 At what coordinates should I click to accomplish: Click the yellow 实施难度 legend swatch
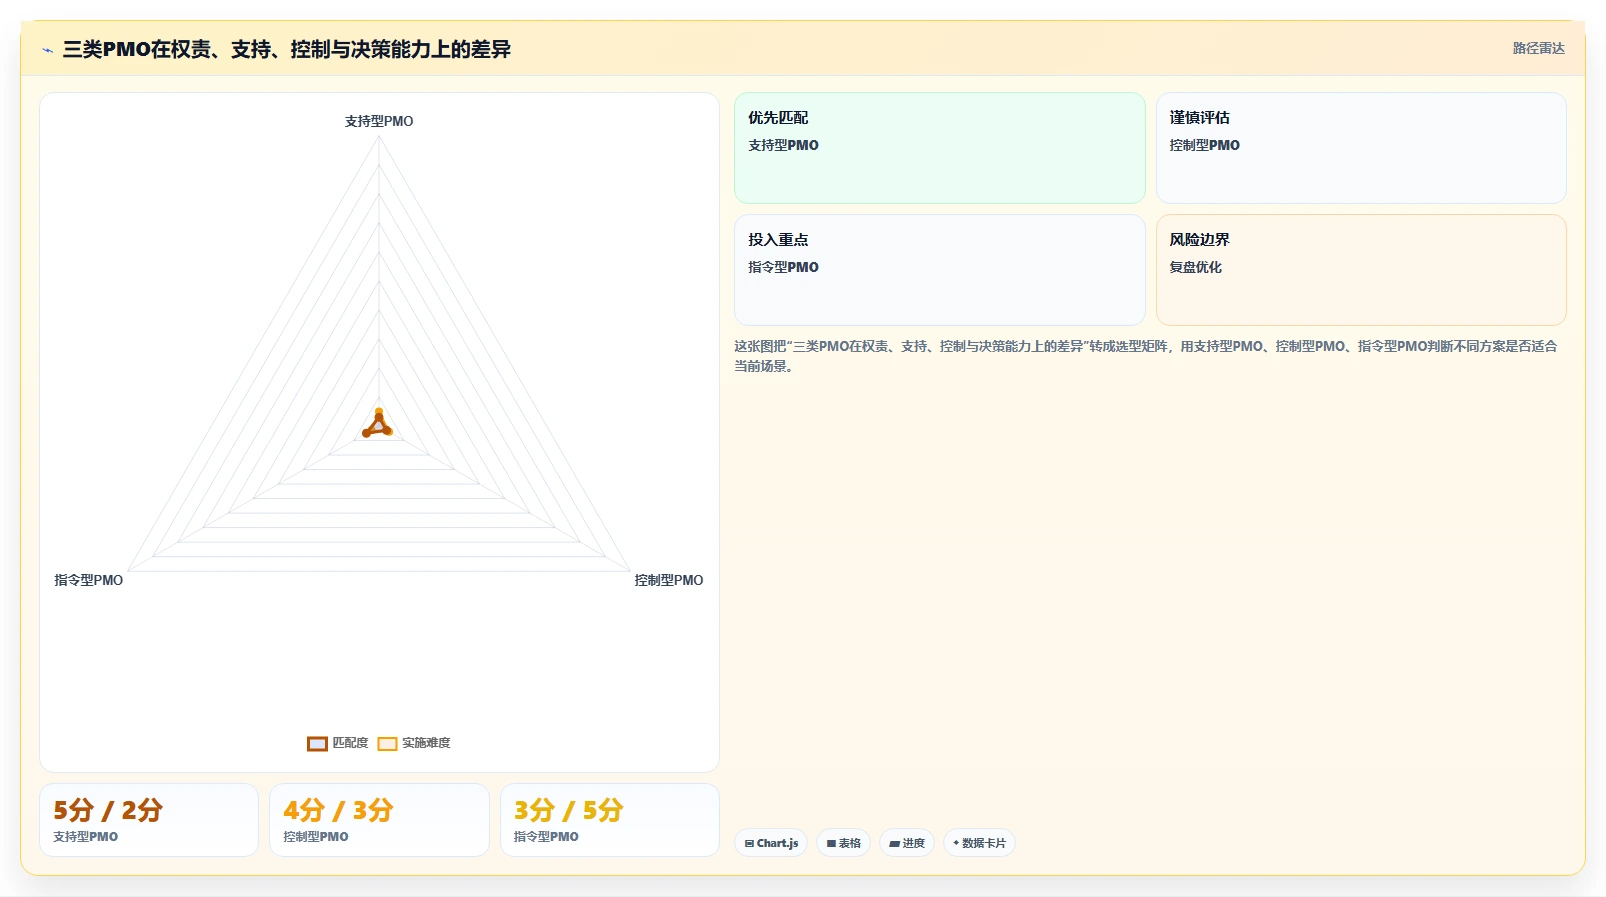coord(387,743)
